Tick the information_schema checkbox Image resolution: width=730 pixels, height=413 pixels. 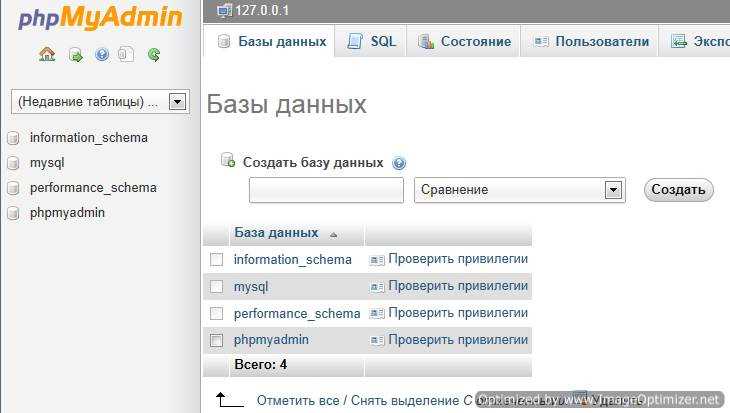pyautogui.click(x=216, y=259)
